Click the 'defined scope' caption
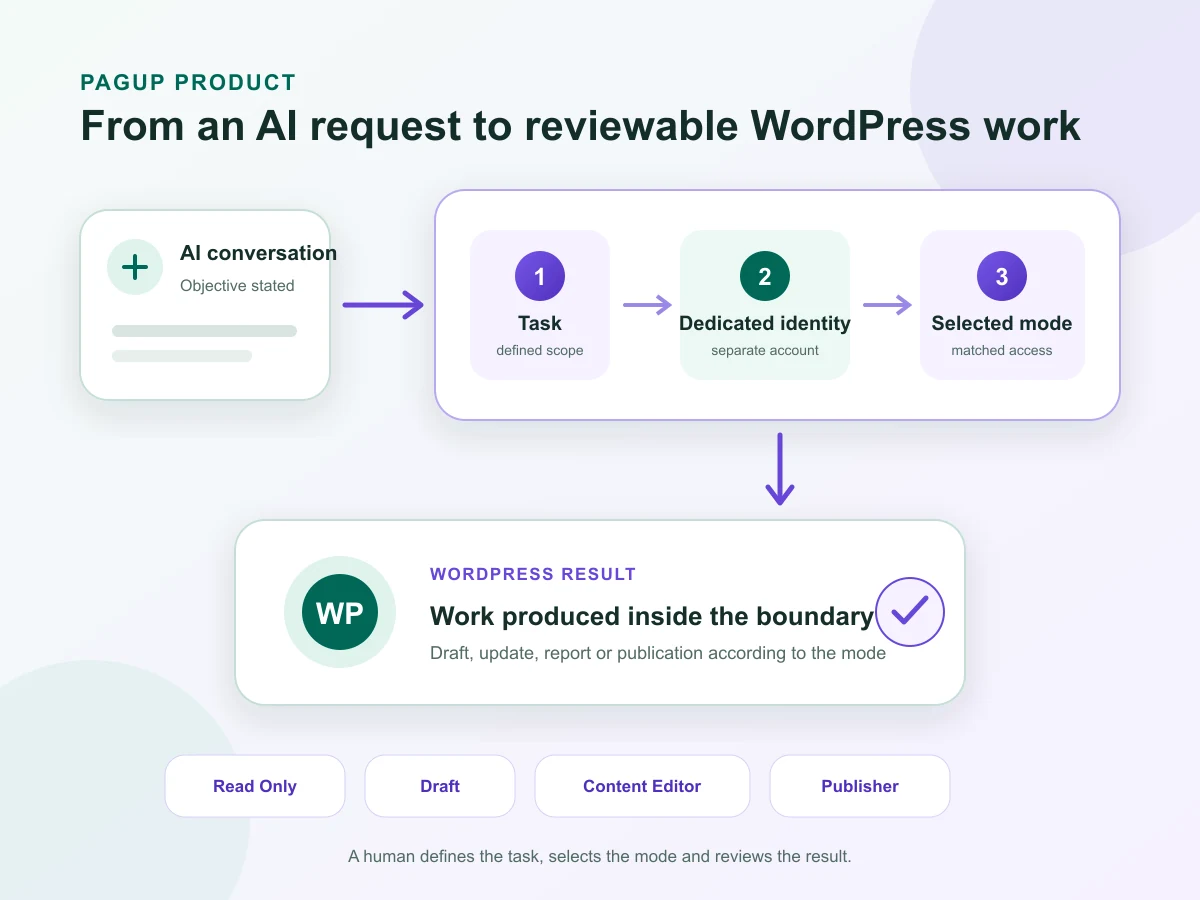 tap(540, 351)
